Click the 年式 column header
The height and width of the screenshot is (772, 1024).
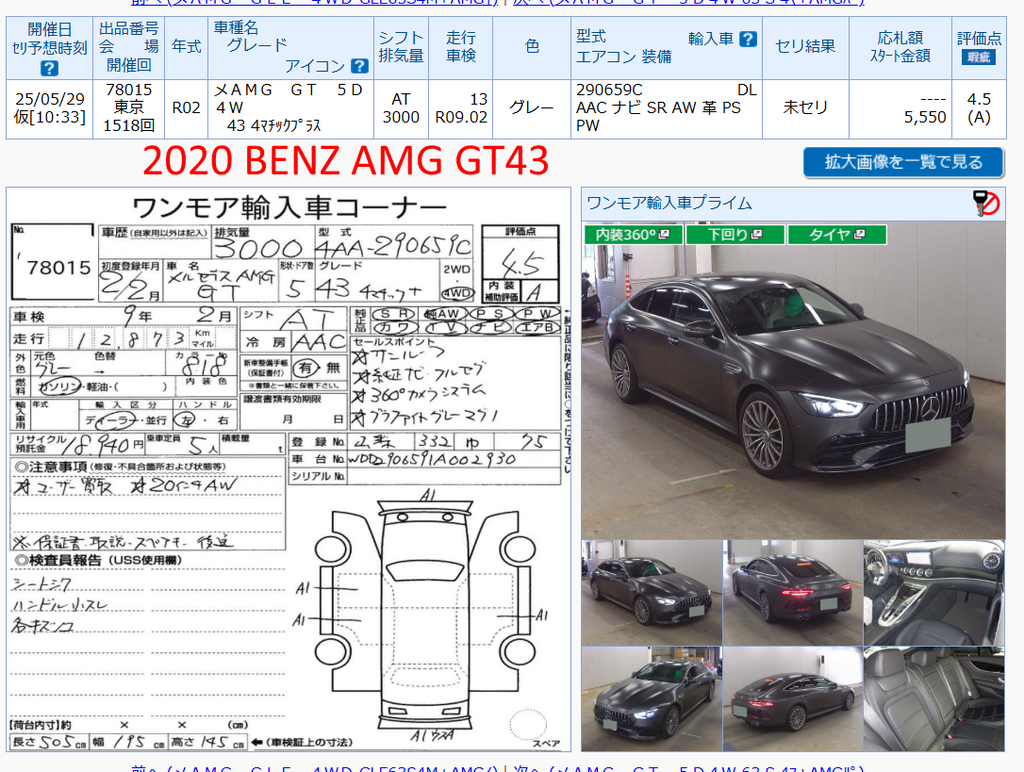(186, 47)
